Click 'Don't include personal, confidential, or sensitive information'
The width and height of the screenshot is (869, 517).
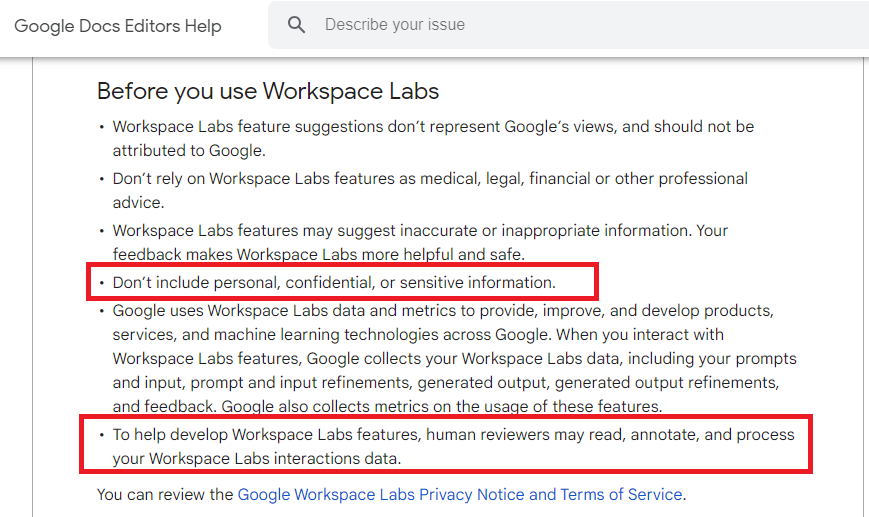tap(334, 283)
